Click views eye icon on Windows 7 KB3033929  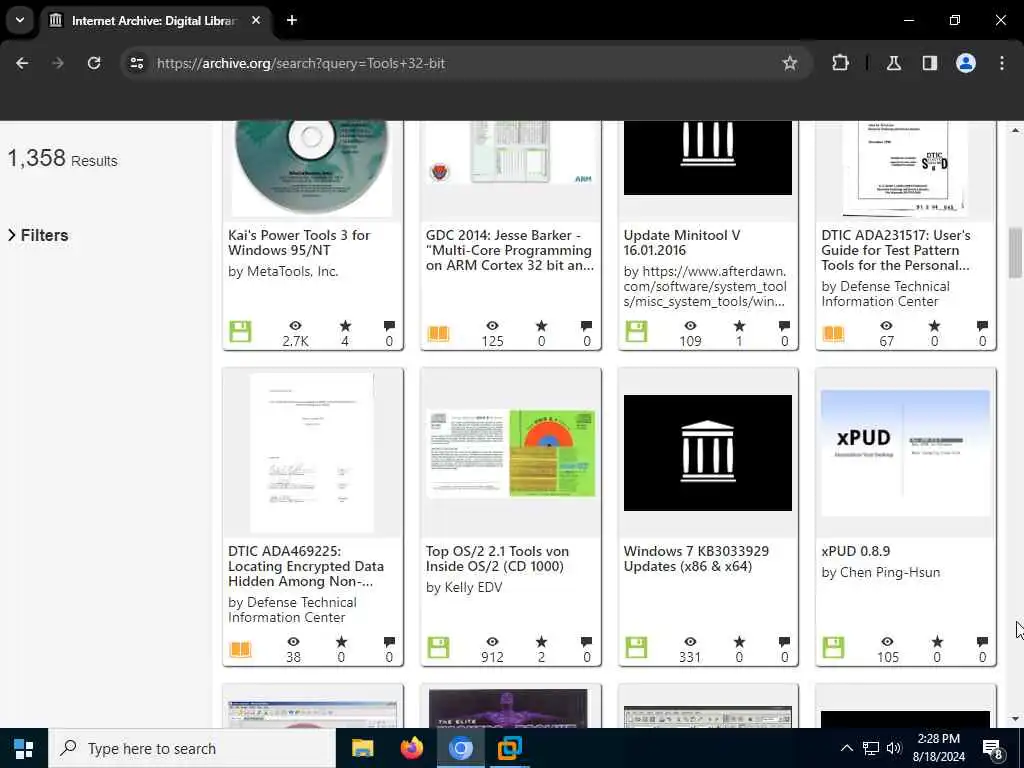[x=690, y=641]
